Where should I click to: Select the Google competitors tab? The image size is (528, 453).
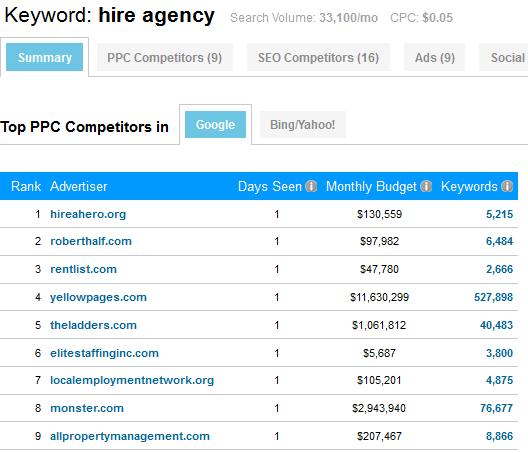click(215, 125)
